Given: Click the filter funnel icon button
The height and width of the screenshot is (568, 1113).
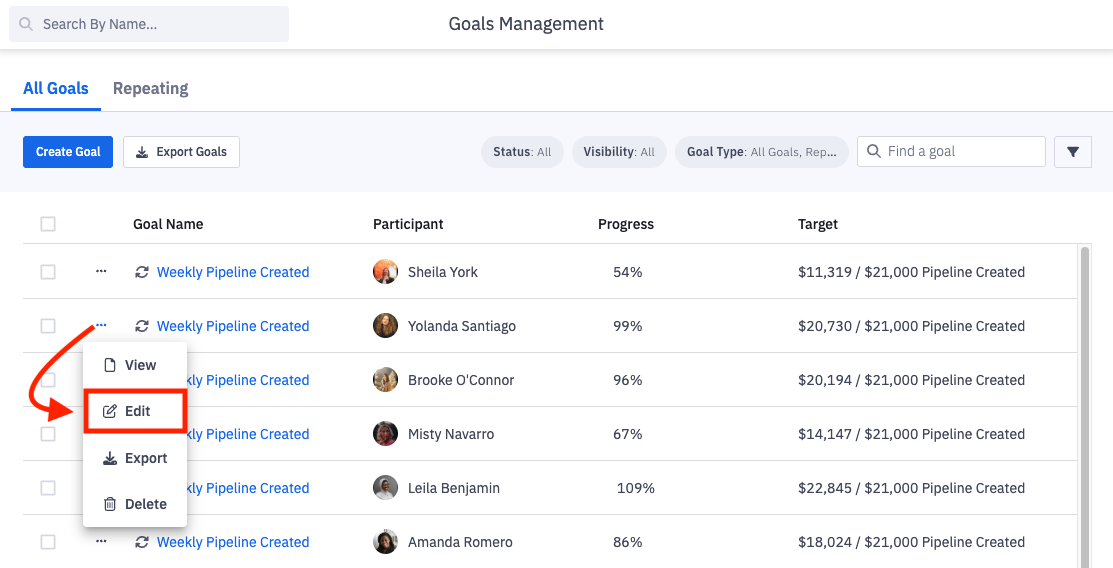Looking at the screenshot, I should coord(1072,152).
